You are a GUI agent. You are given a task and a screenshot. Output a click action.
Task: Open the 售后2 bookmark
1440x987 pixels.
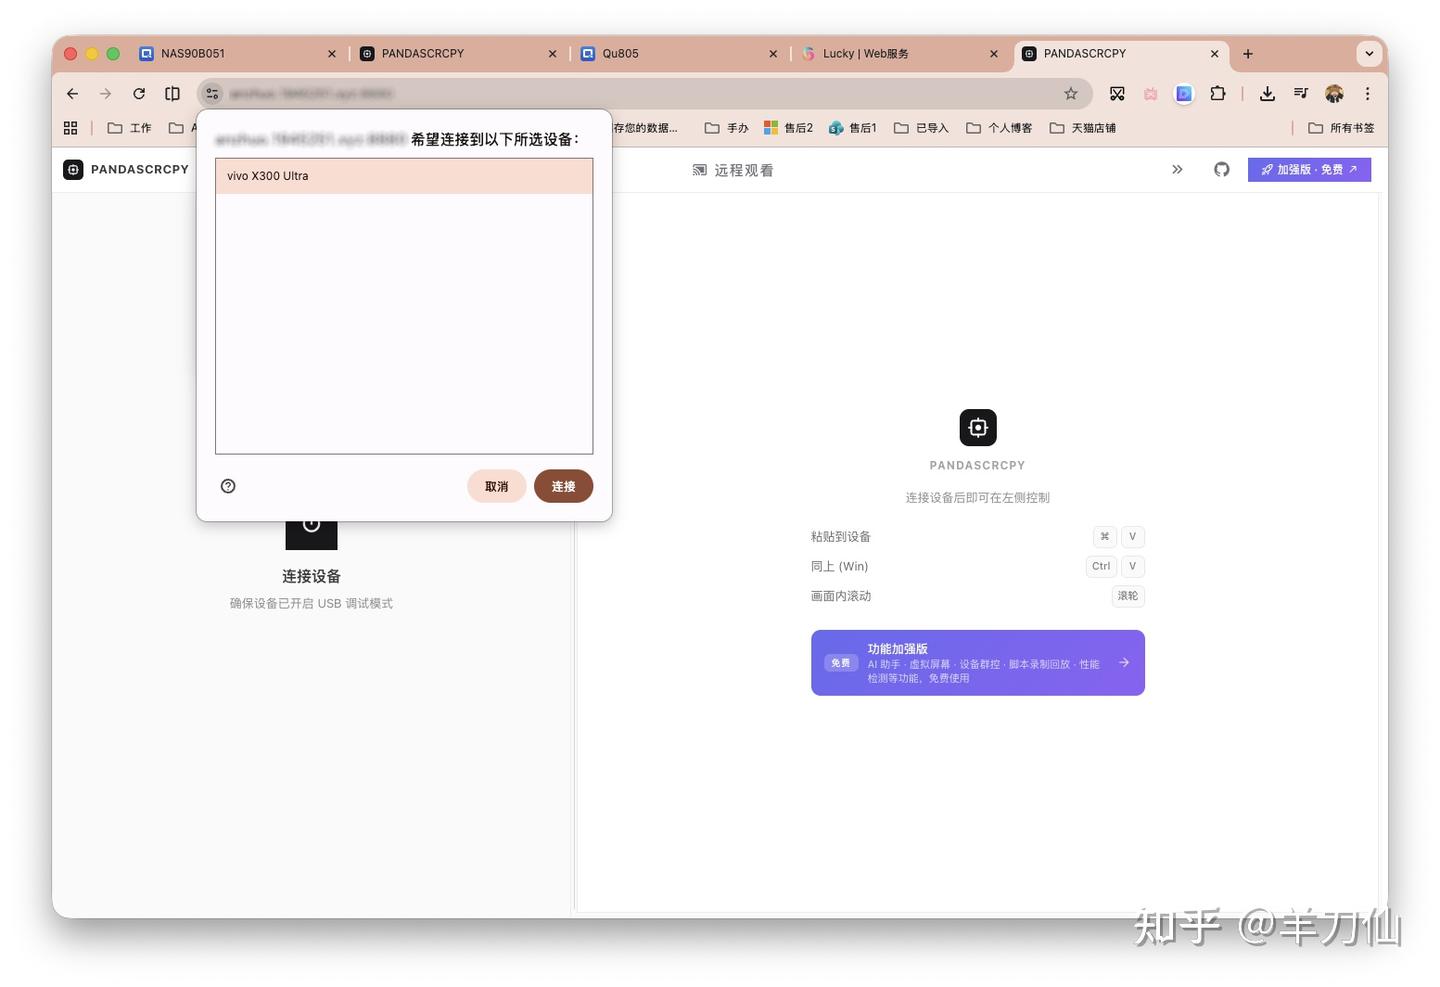788,128
